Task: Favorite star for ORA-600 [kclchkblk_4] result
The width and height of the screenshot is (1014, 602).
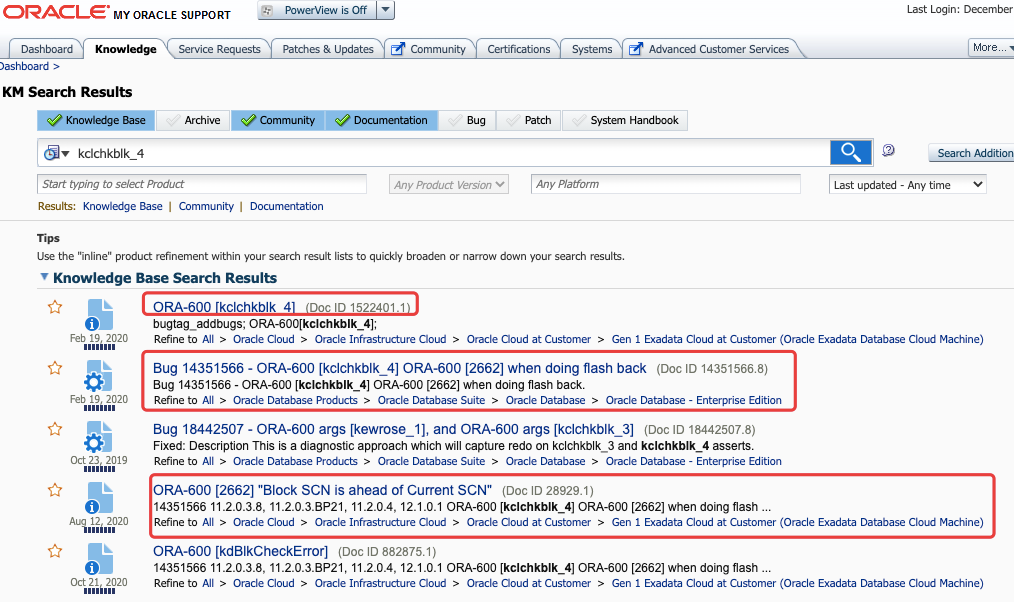Action: tap(55, 307)
